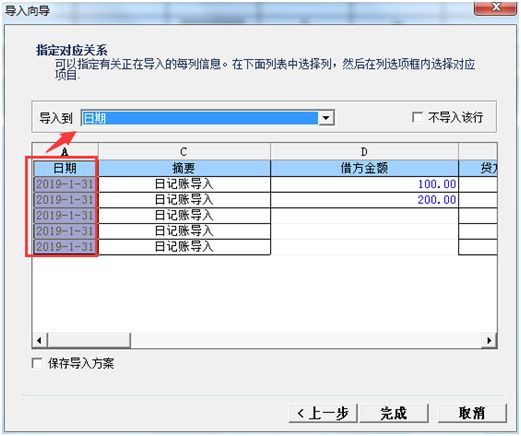Screen dimensions: 521x436
Task: Select the 200.00 amount cell
Action: [x=364, y=200]
